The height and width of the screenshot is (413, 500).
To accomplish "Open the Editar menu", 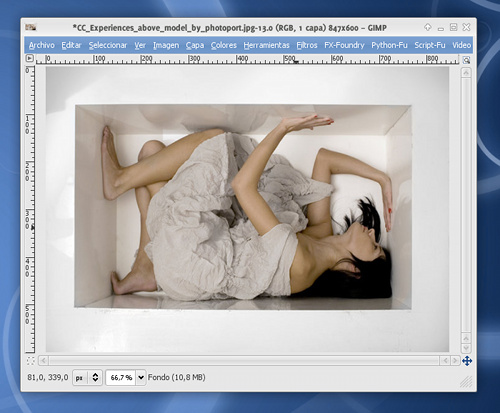I will point(71,45).
